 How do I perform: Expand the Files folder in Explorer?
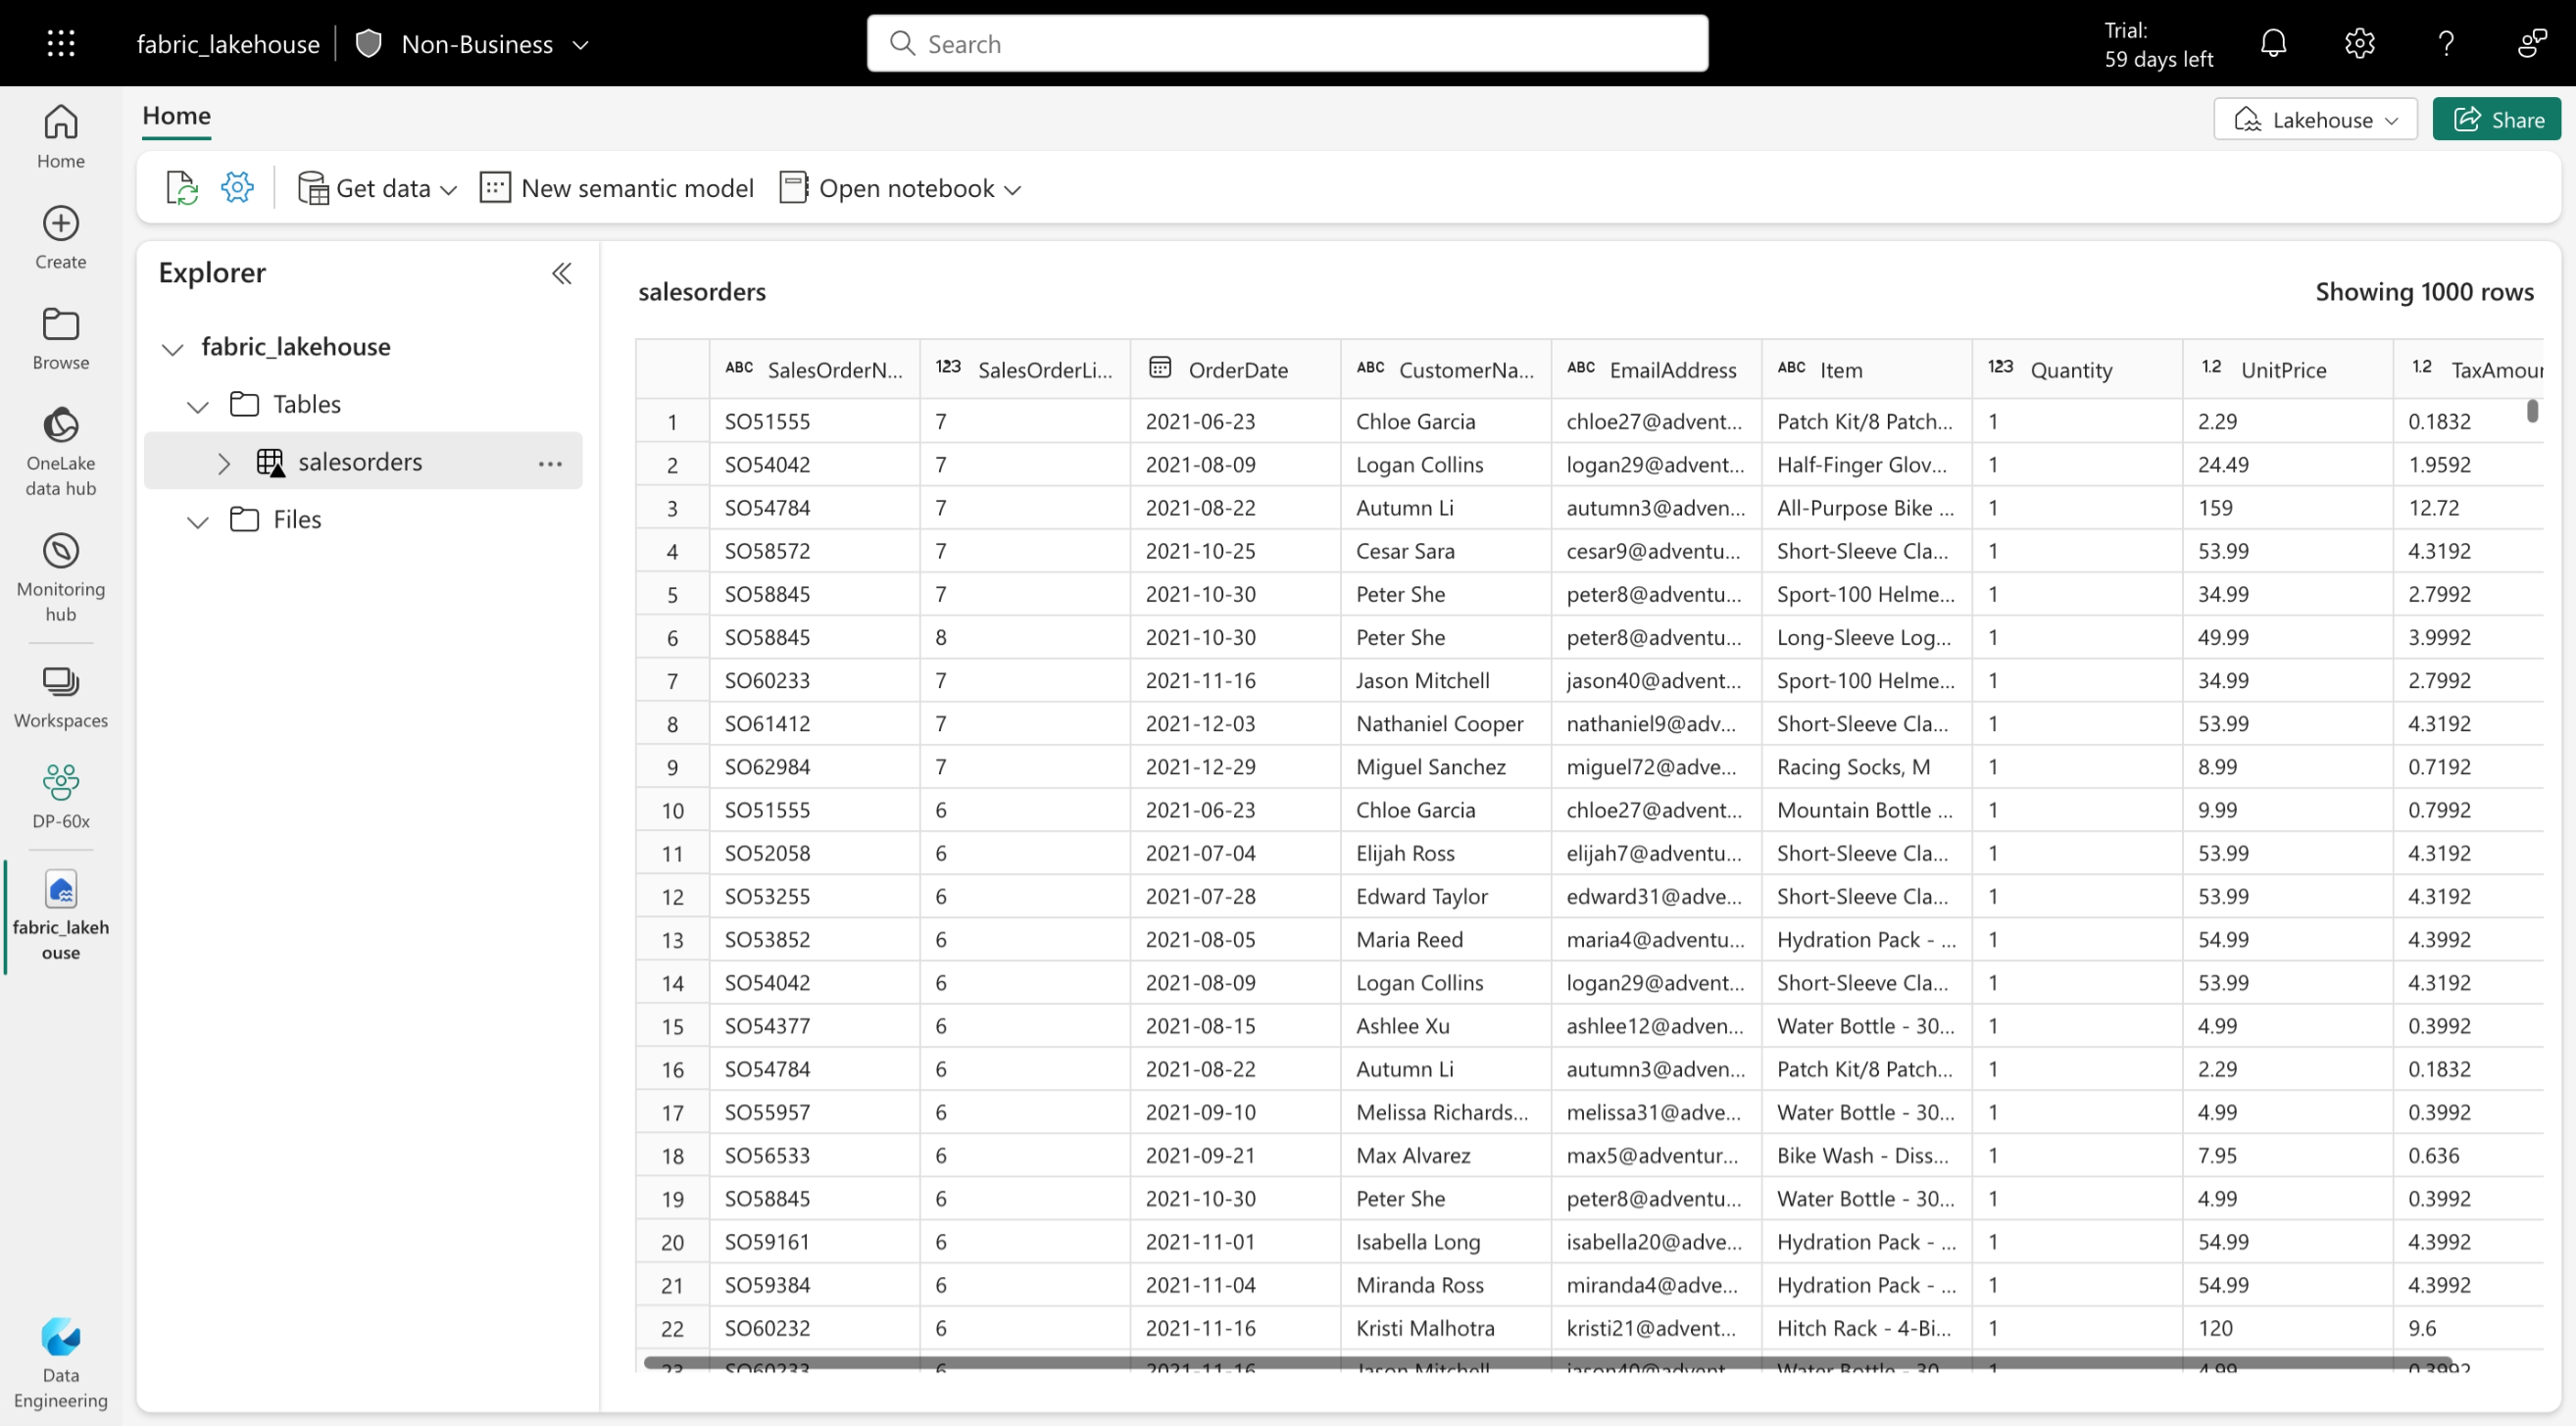[198, 519]
